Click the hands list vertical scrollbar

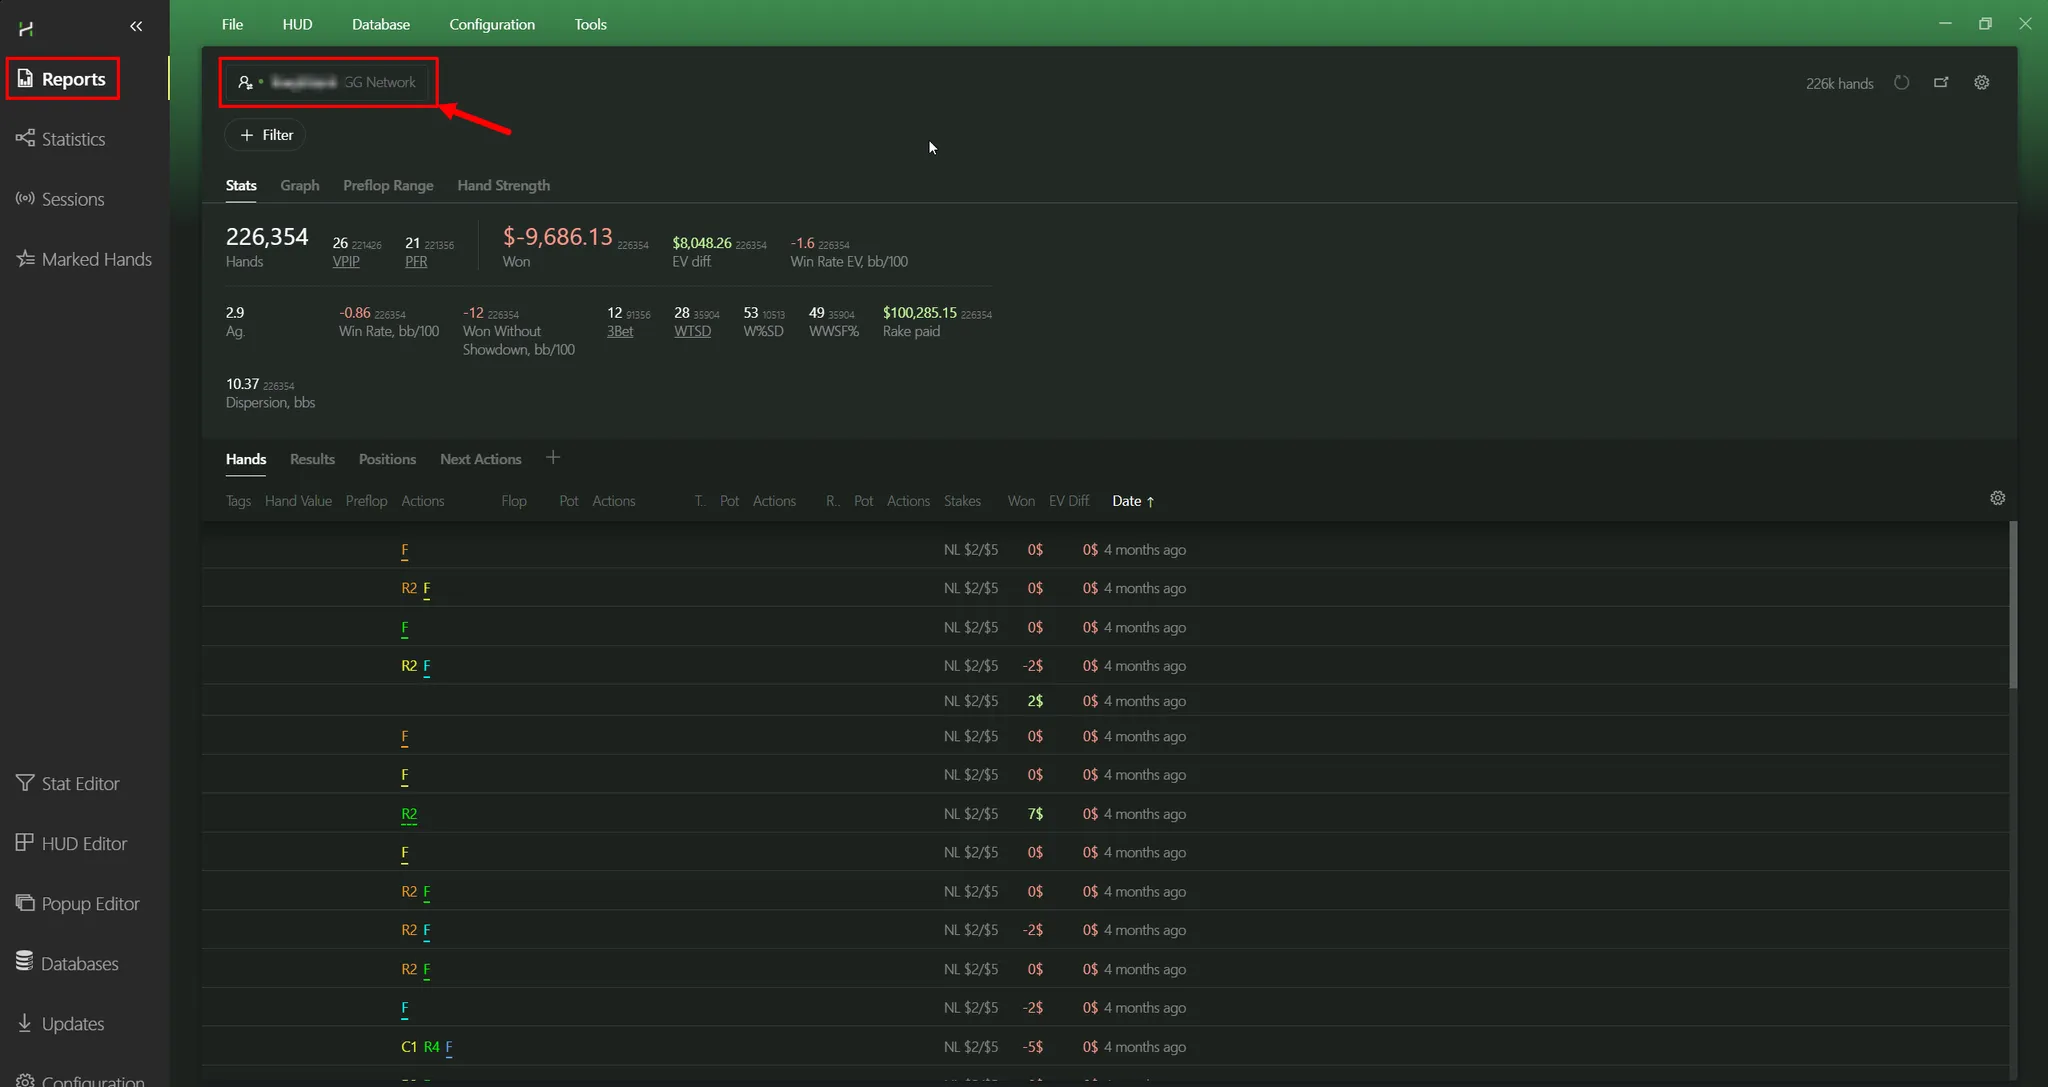2012,605
